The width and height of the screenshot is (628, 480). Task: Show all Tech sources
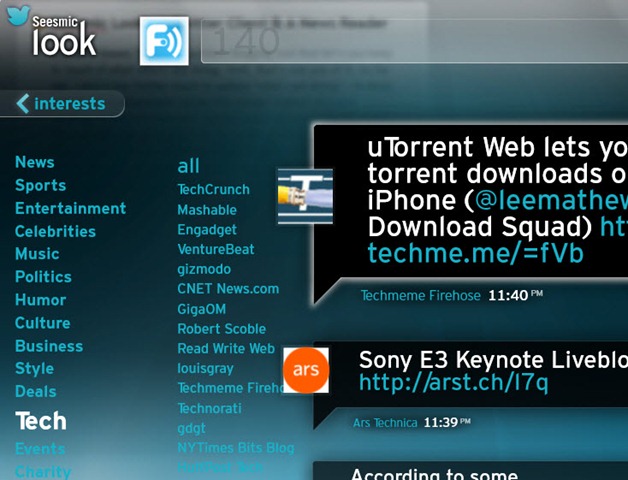pyautogui.click(x=188, y=165)
